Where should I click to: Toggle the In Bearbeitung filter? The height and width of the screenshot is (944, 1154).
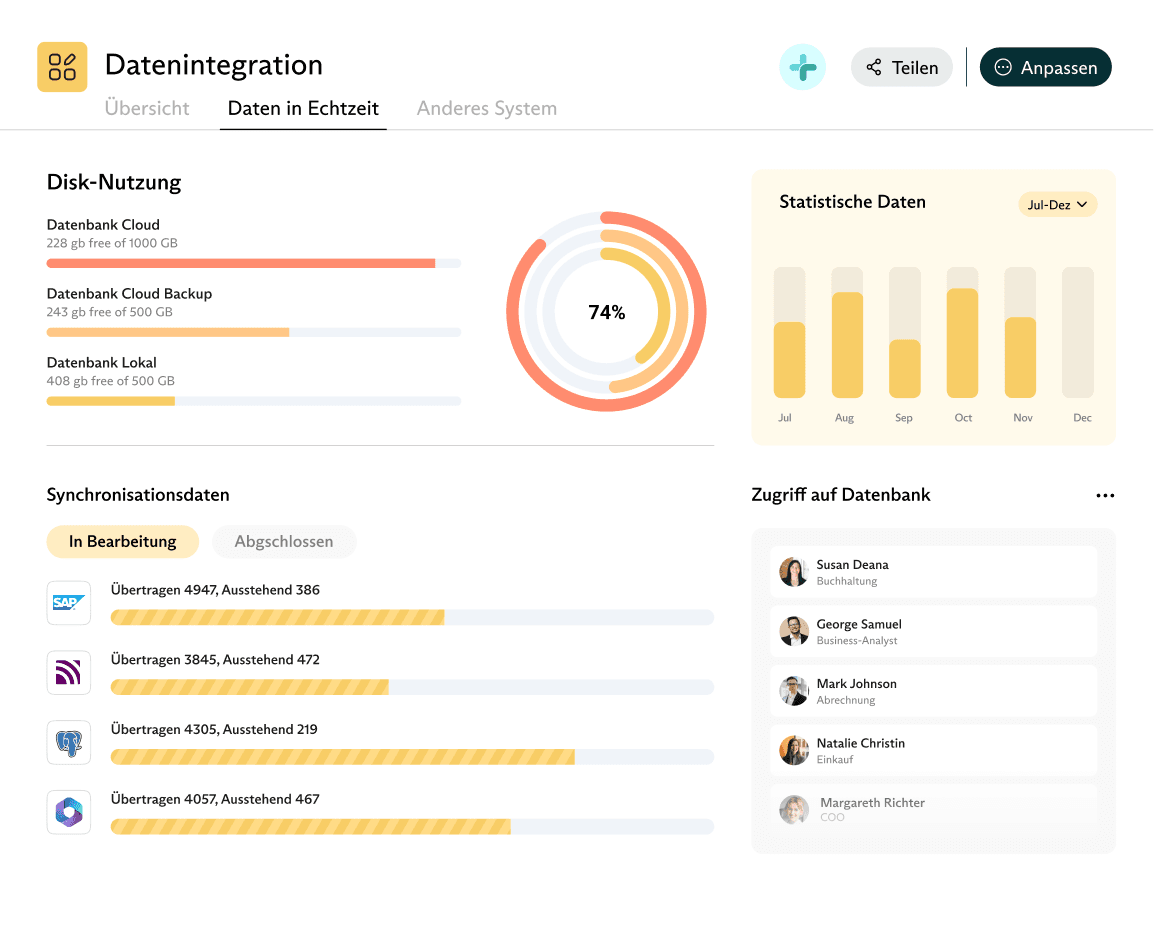(x=122, y=542)
